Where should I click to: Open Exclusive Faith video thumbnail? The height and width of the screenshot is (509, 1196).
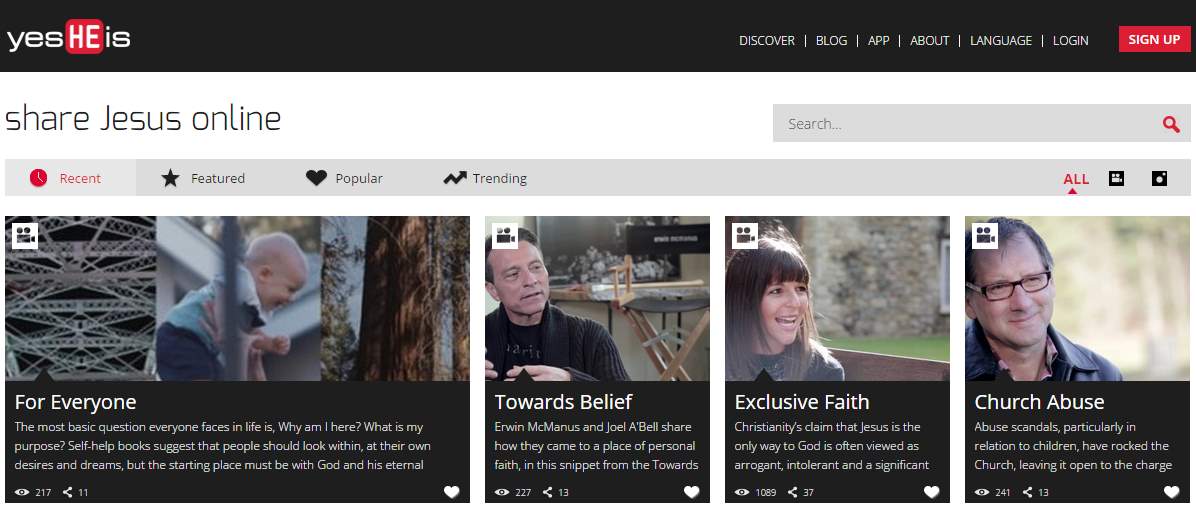click(838, 298)
